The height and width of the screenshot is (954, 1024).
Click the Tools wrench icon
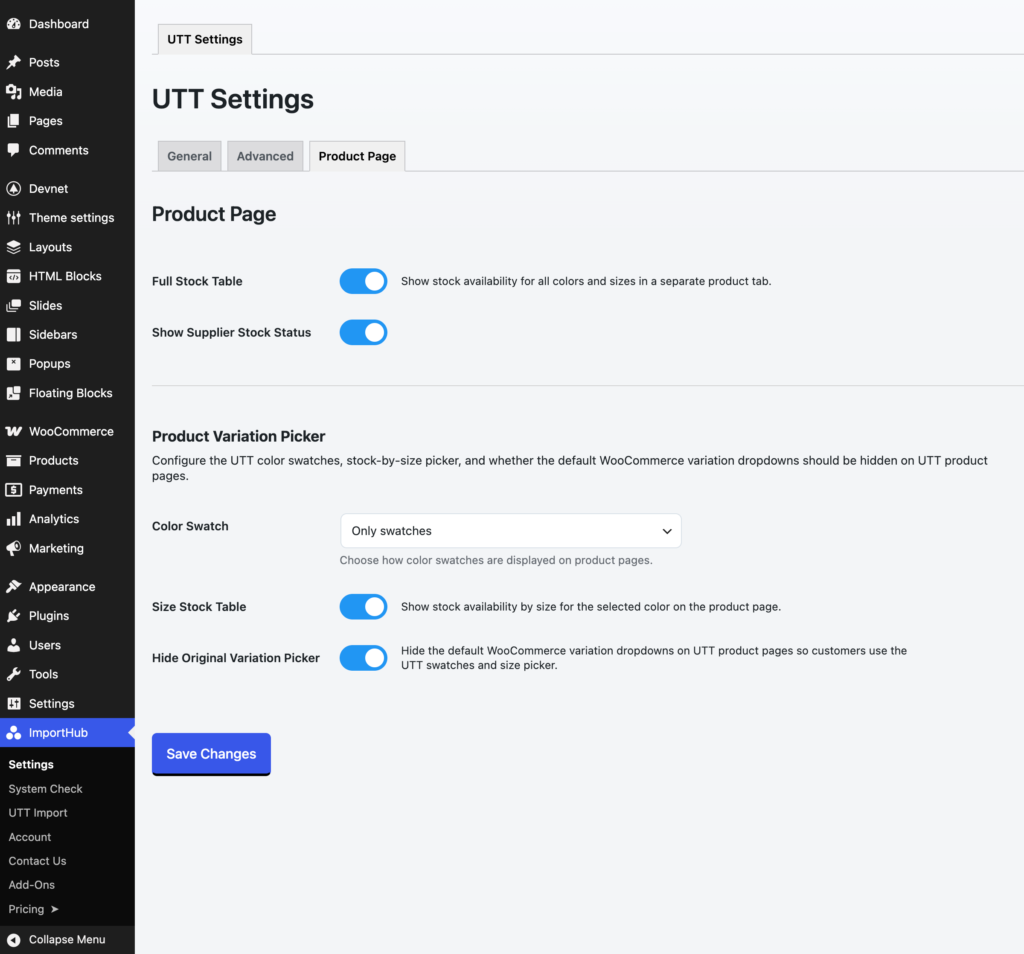[14, 675]
